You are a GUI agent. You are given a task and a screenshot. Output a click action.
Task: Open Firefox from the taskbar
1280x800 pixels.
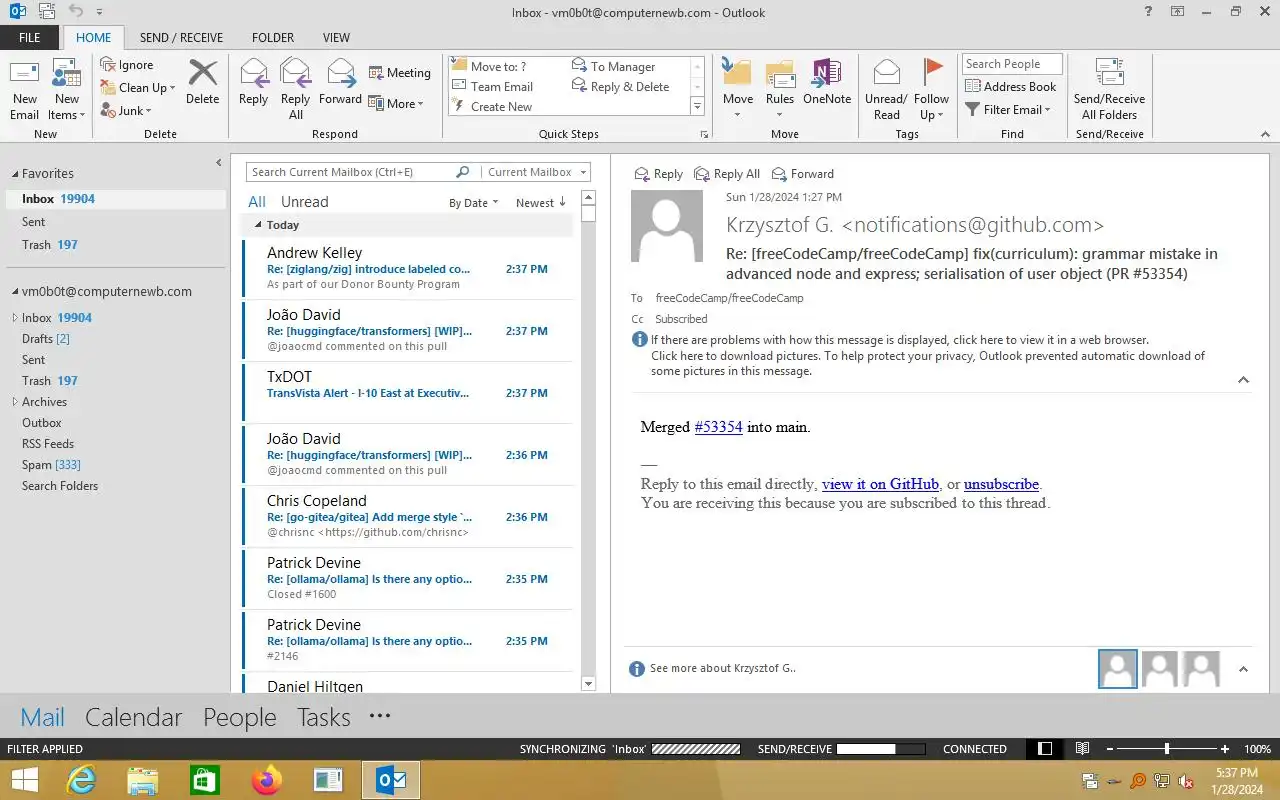pyautogui.click(x=267, y=780)
